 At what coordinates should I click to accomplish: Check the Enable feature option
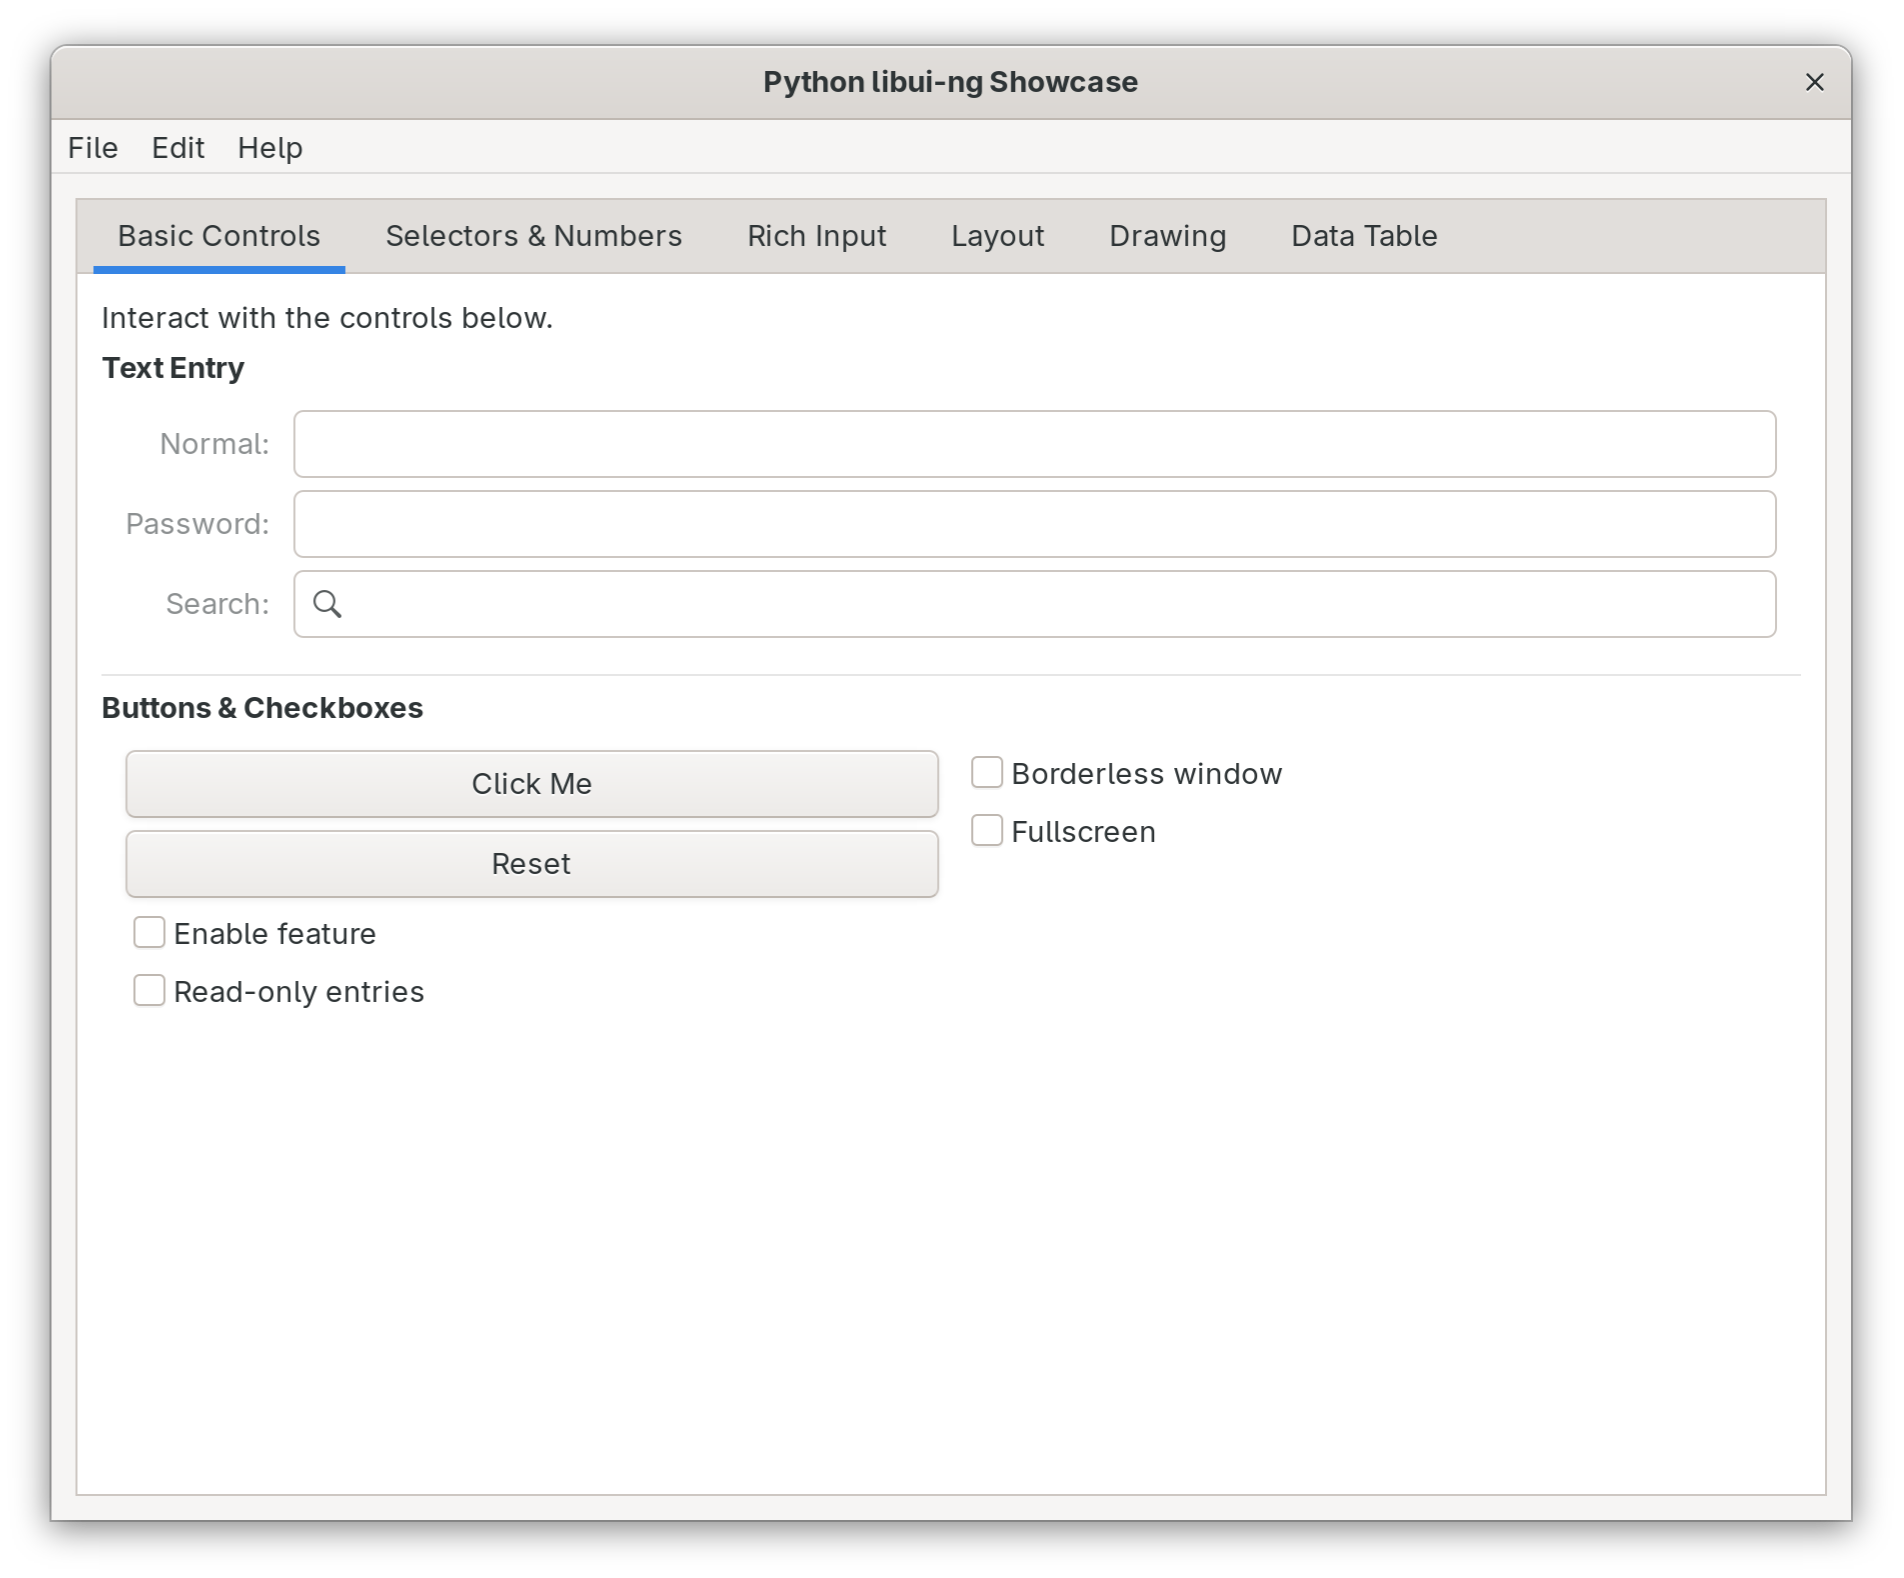pyautogui.click(x=149, y=933)
